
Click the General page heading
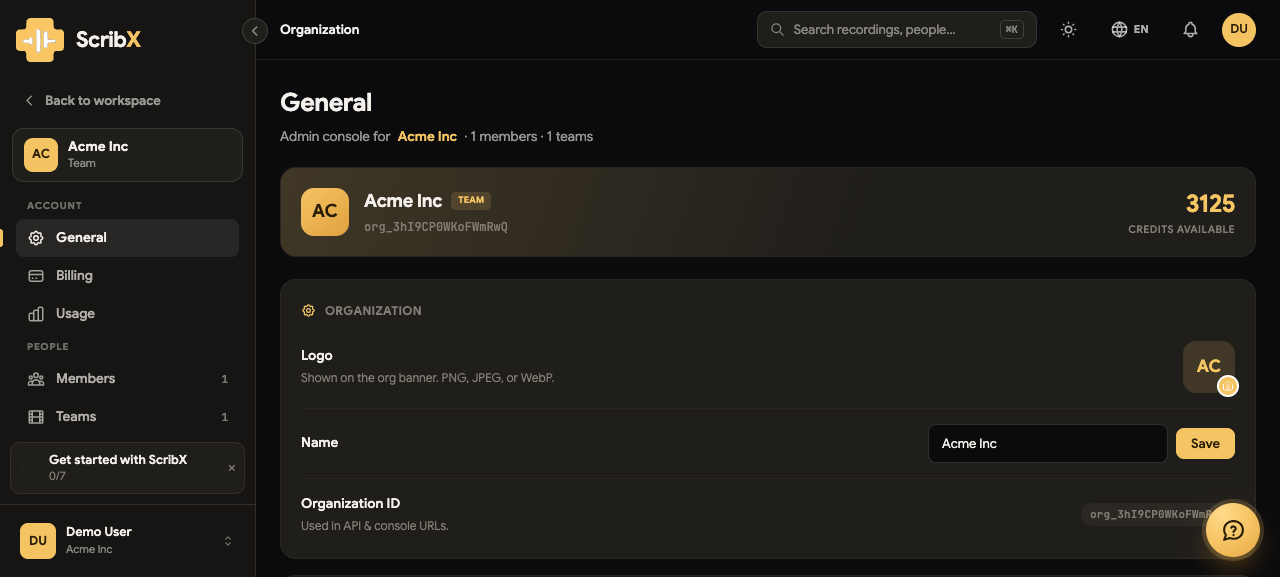[326, 102]
